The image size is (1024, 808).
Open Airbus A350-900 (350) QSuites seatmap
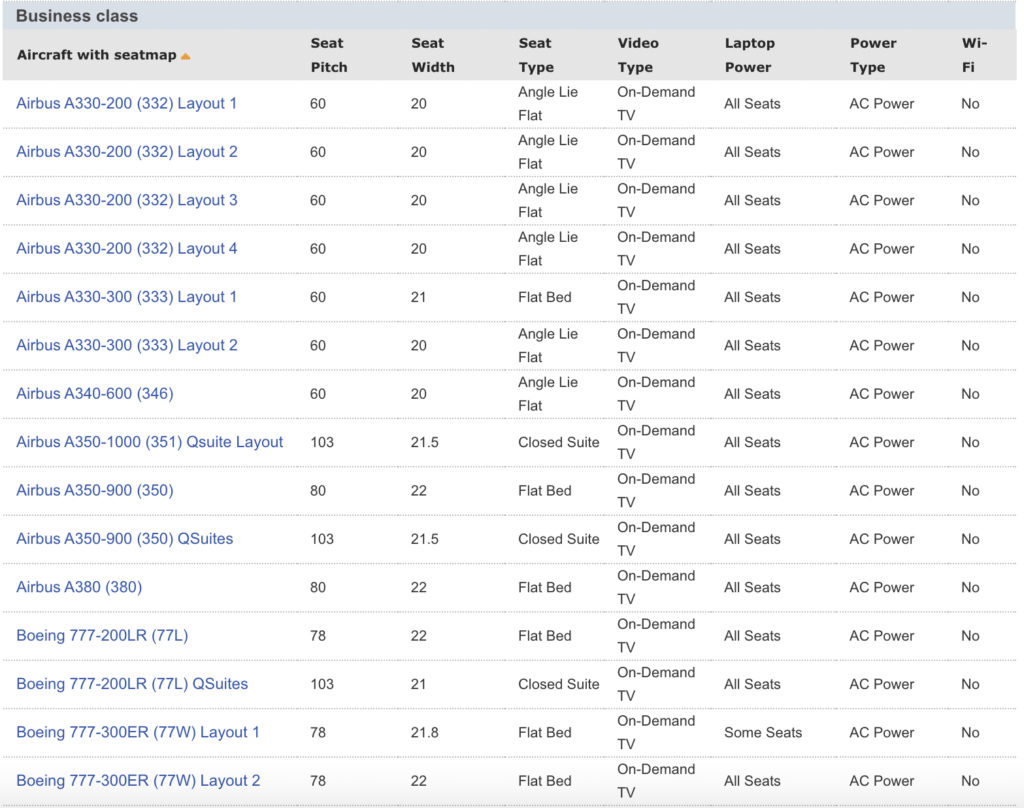tap(125, 538)
